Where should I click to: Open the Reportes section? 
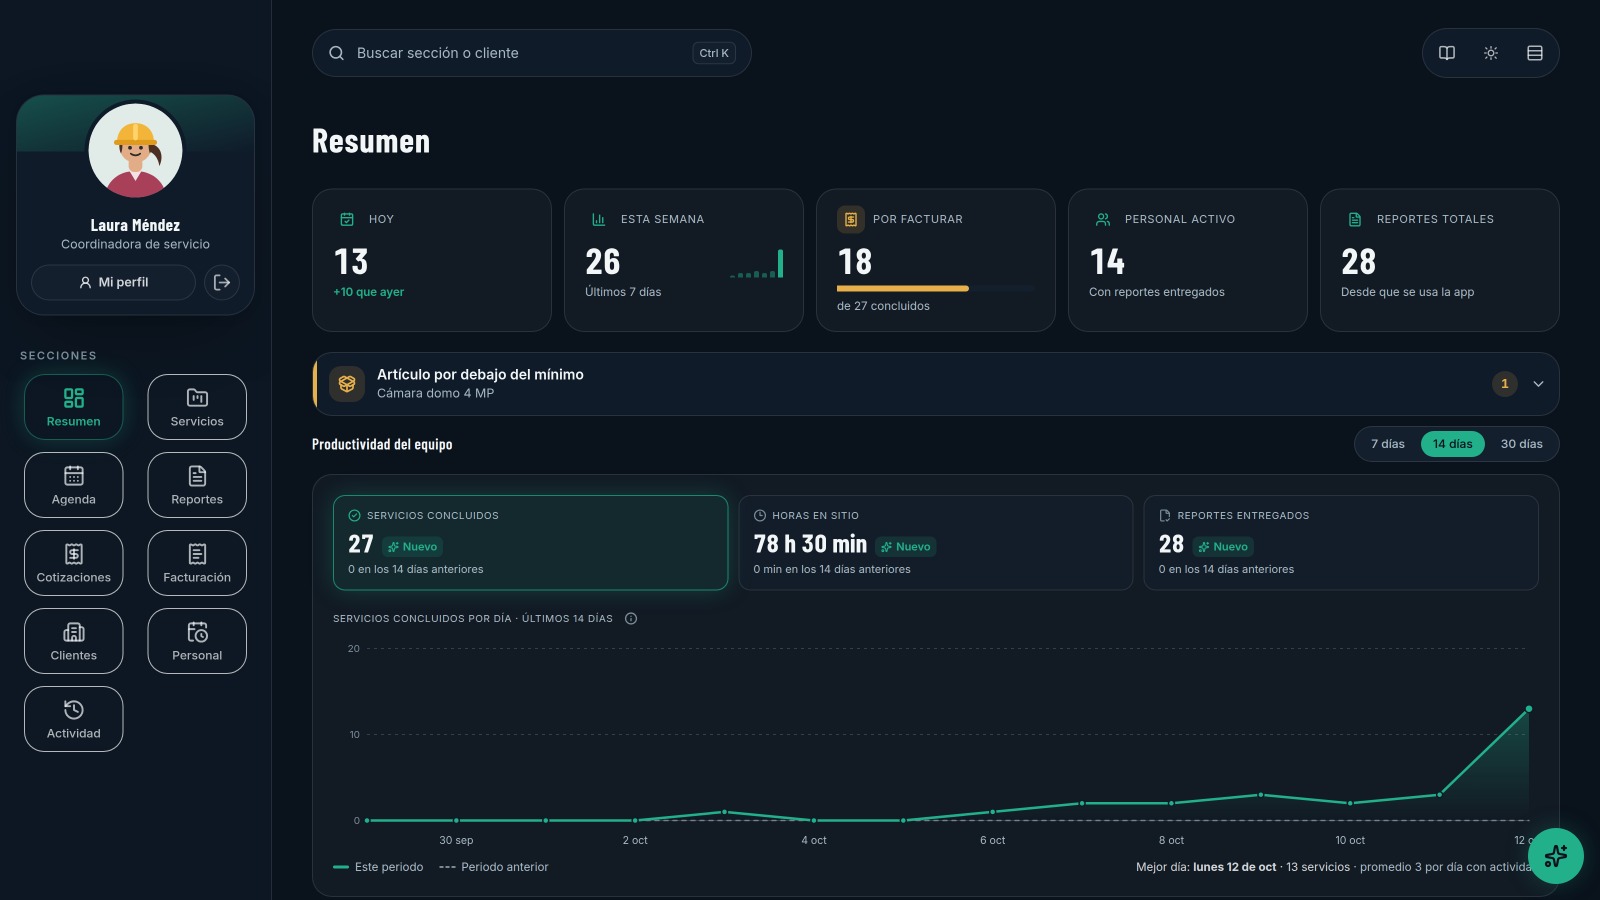click(197, 485)
